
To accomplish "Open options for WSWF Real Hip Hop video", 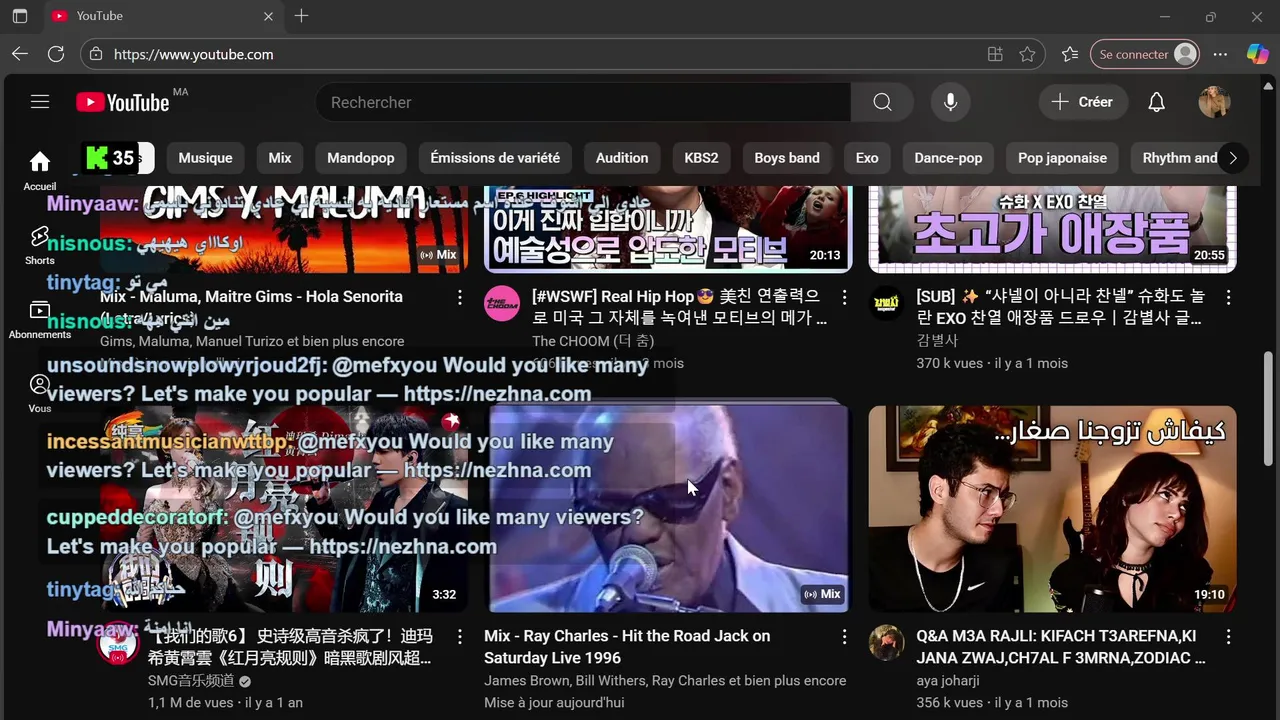I will [844, 297].
